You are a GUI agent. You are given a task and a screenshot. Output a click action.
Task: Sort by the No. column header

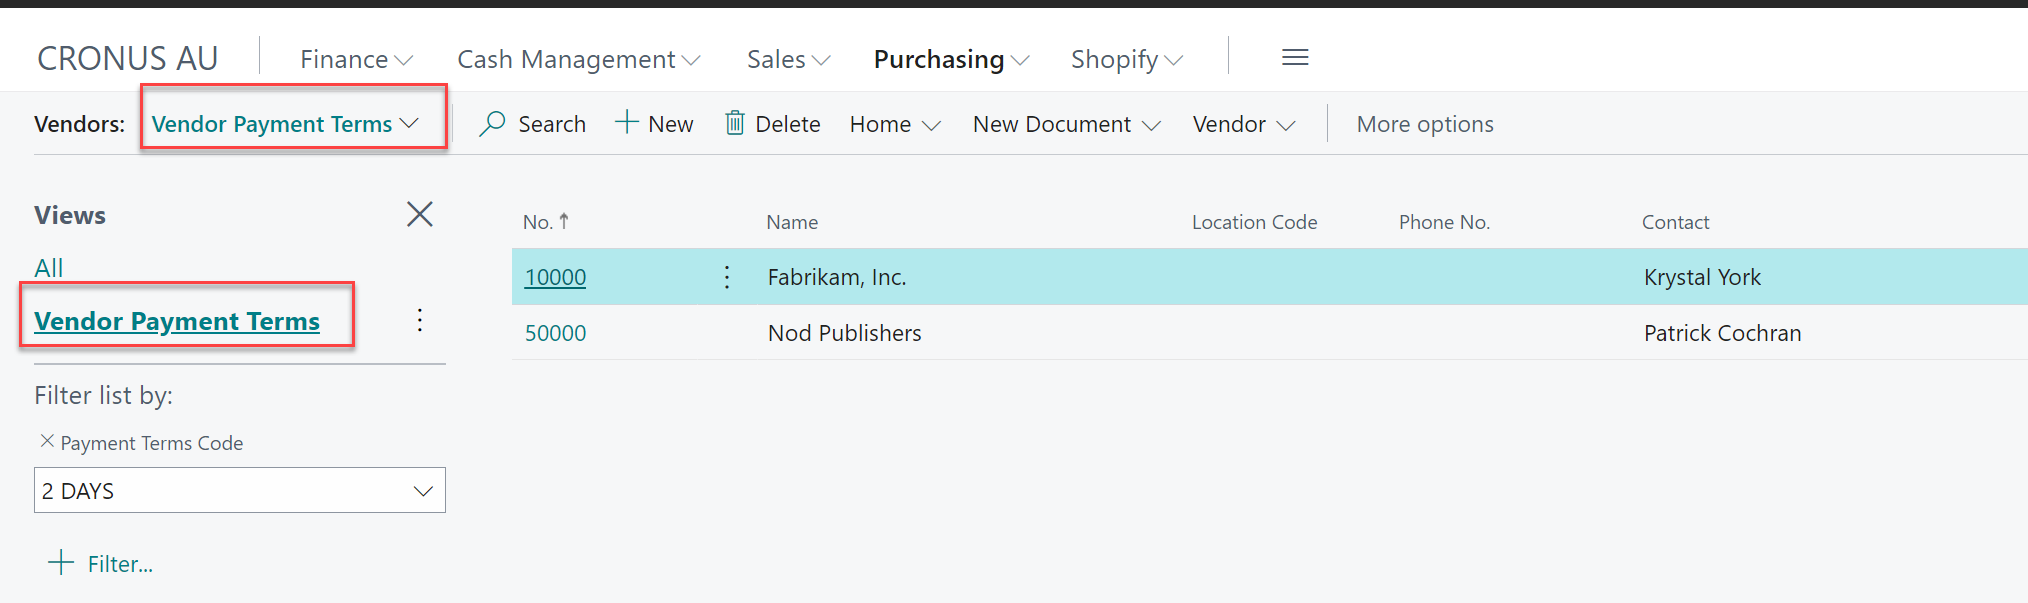pyautogui.click(x=538, y=222)
